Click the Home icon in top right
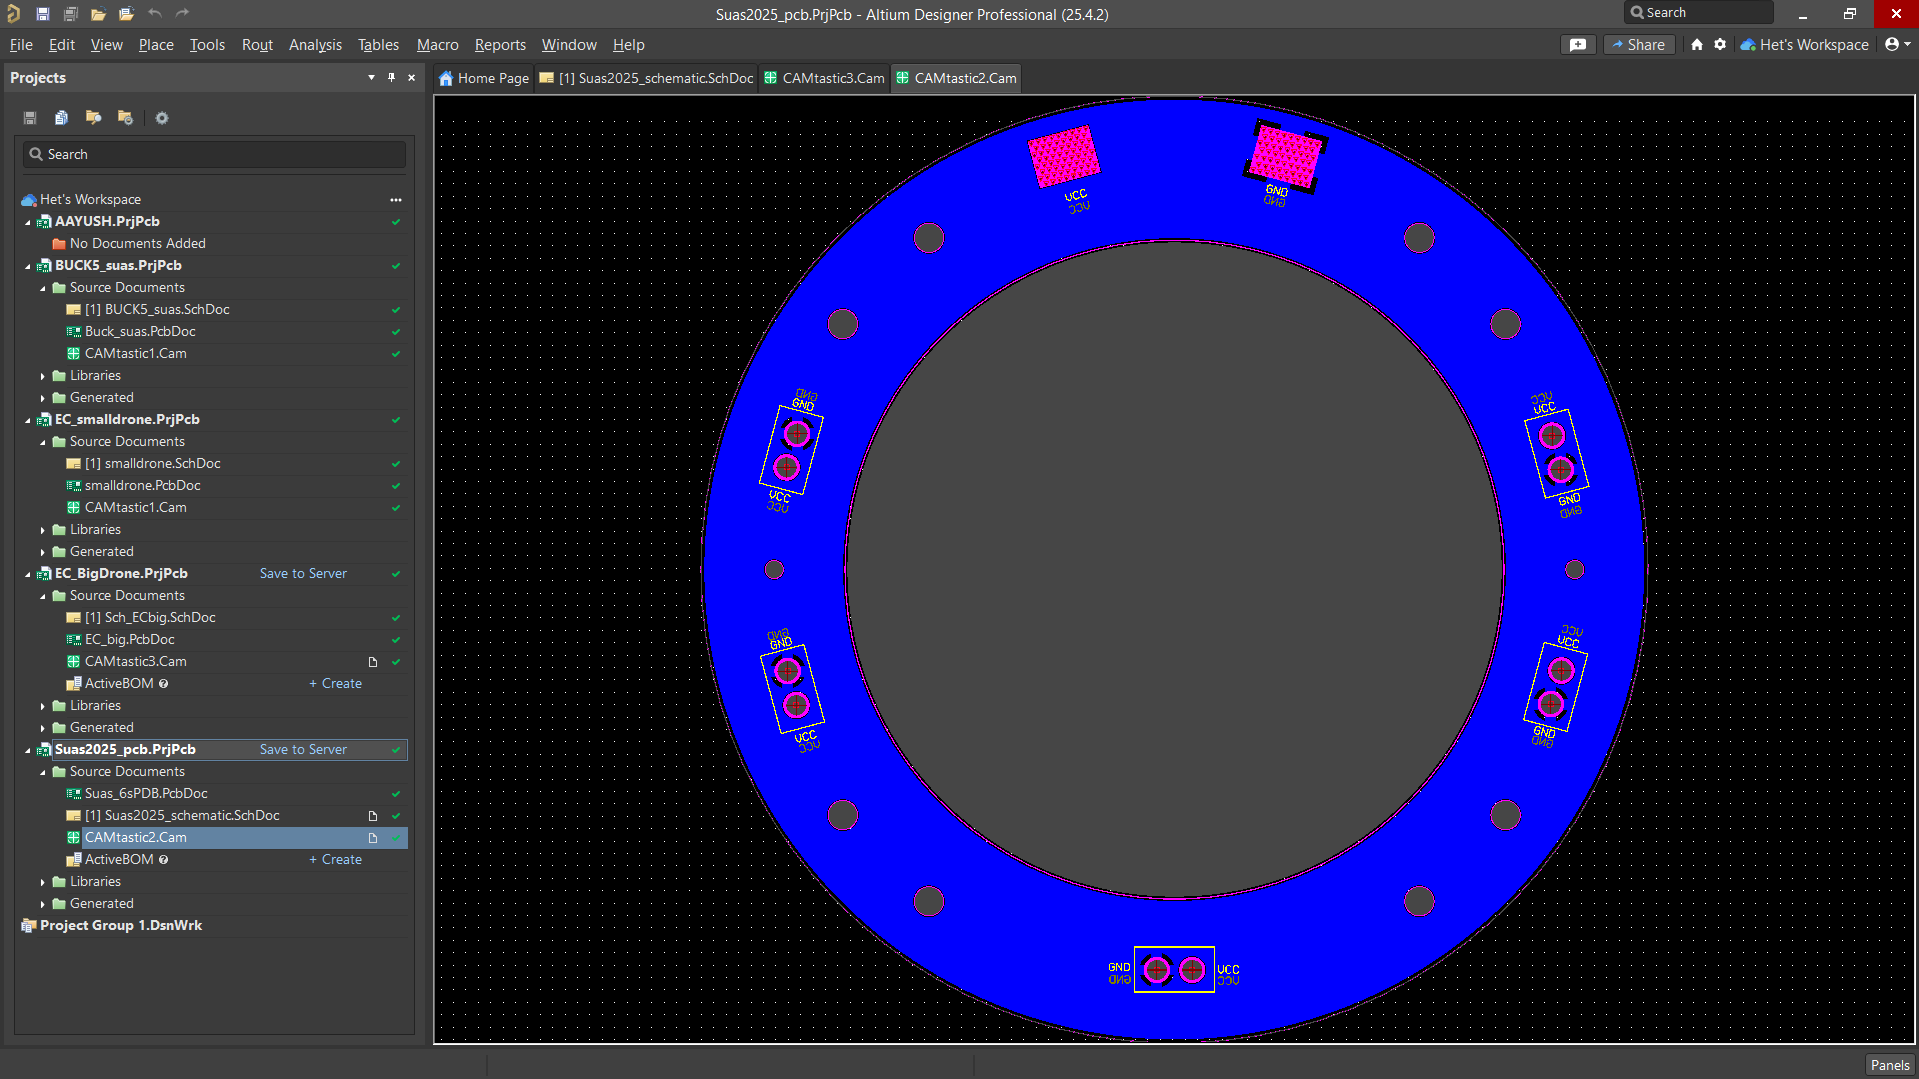This screenshot has height=1079, width=1919. click(1697, 44)
